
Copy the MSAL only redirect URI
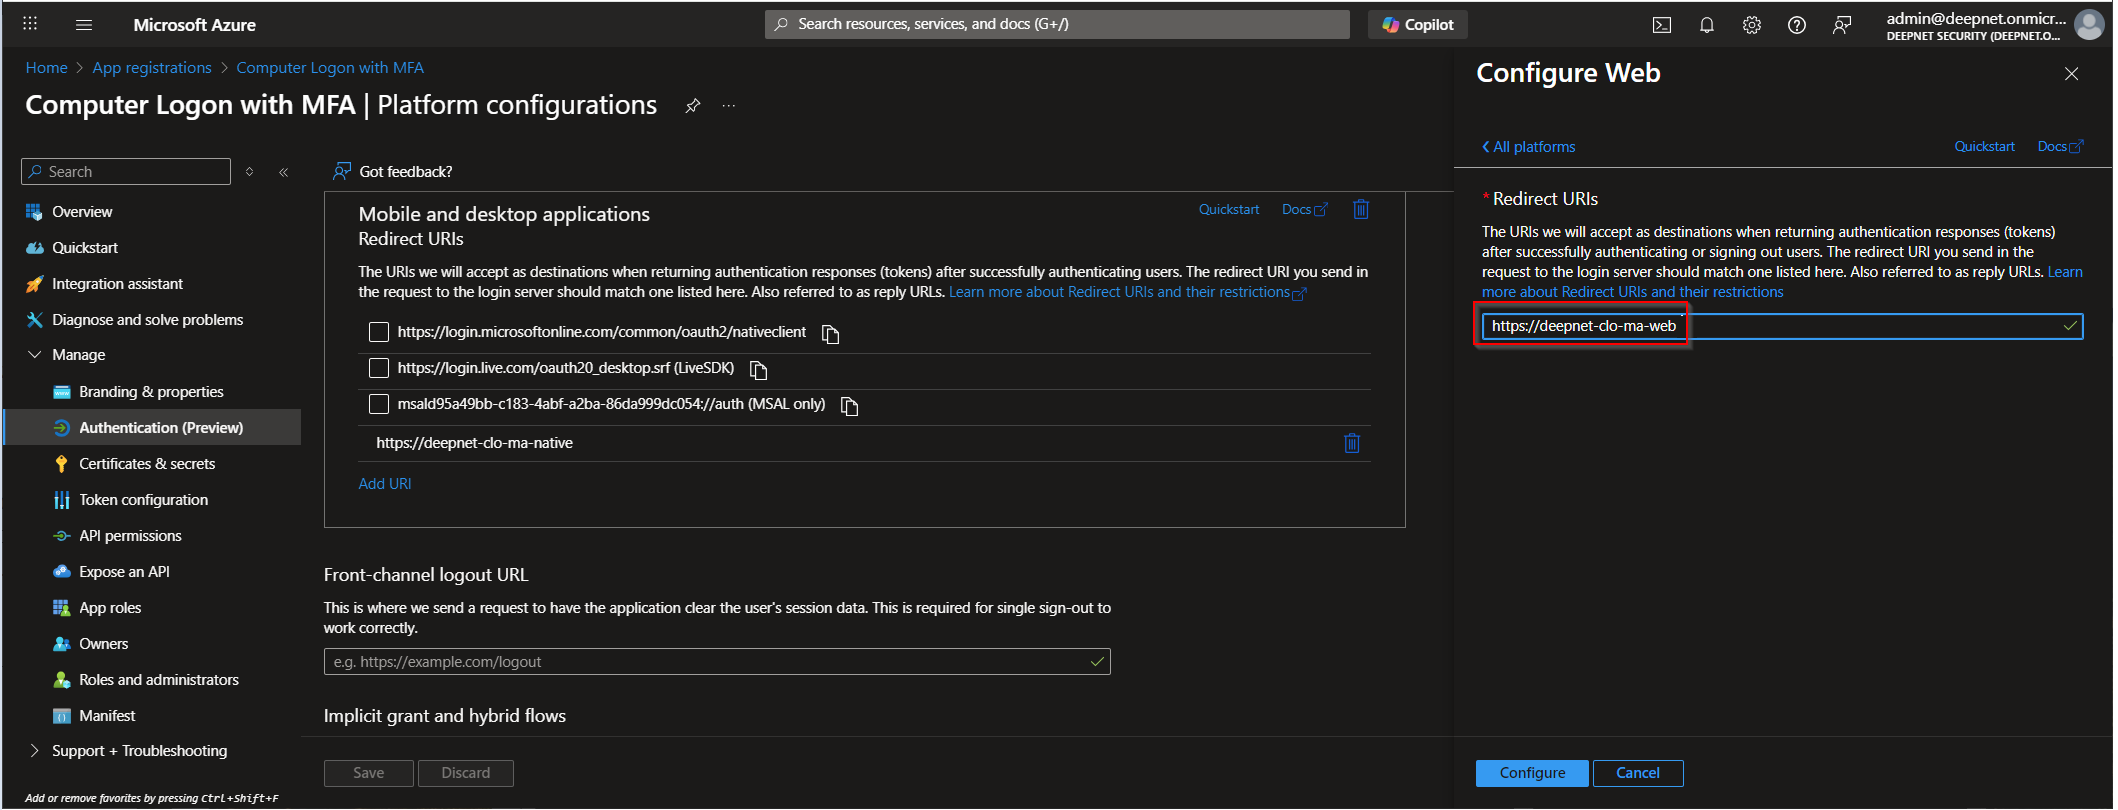click(849, 406)
